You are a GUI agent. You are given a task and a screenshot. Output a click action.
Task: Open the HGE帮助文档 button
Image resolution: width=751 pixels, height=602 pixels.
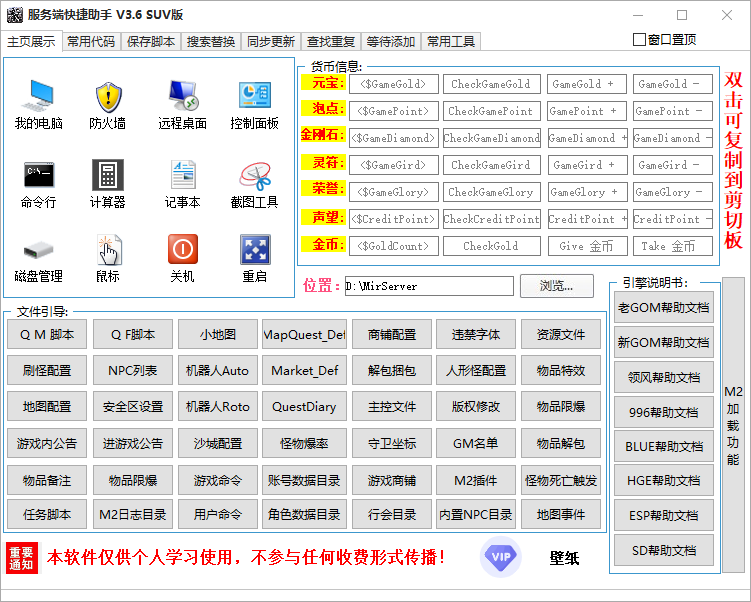[664, 480]
